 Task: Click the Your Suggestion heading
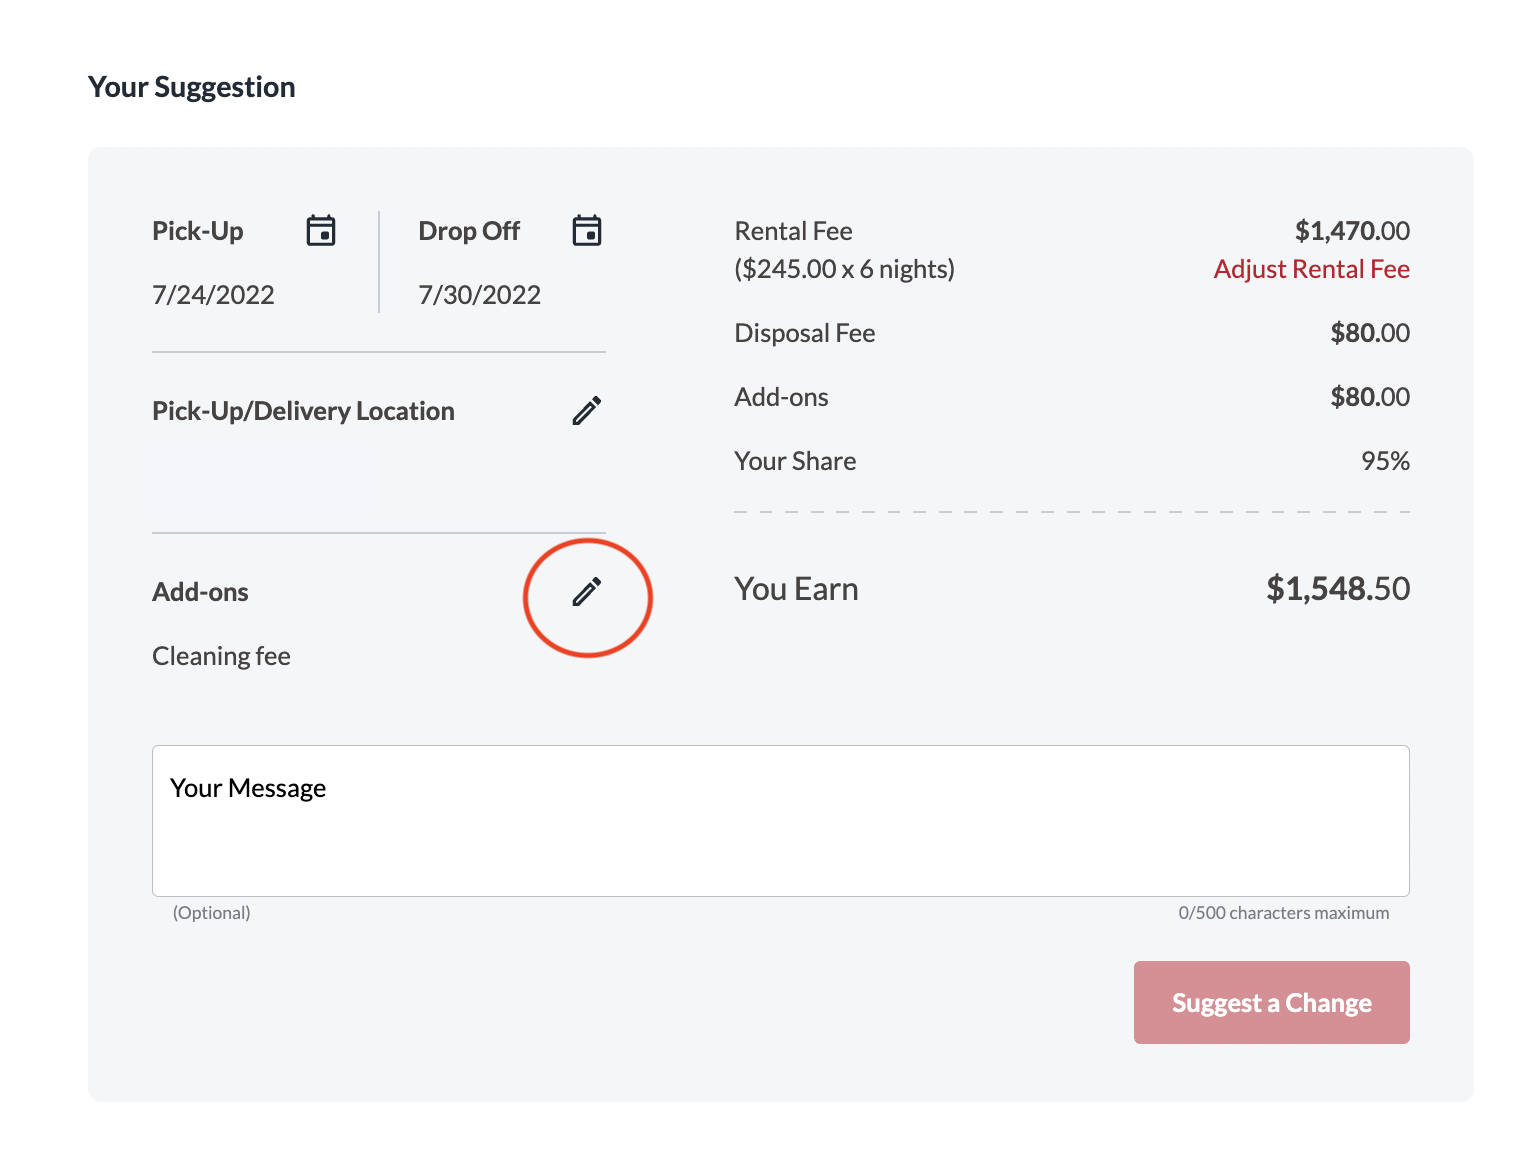click(x=191, y=87)
